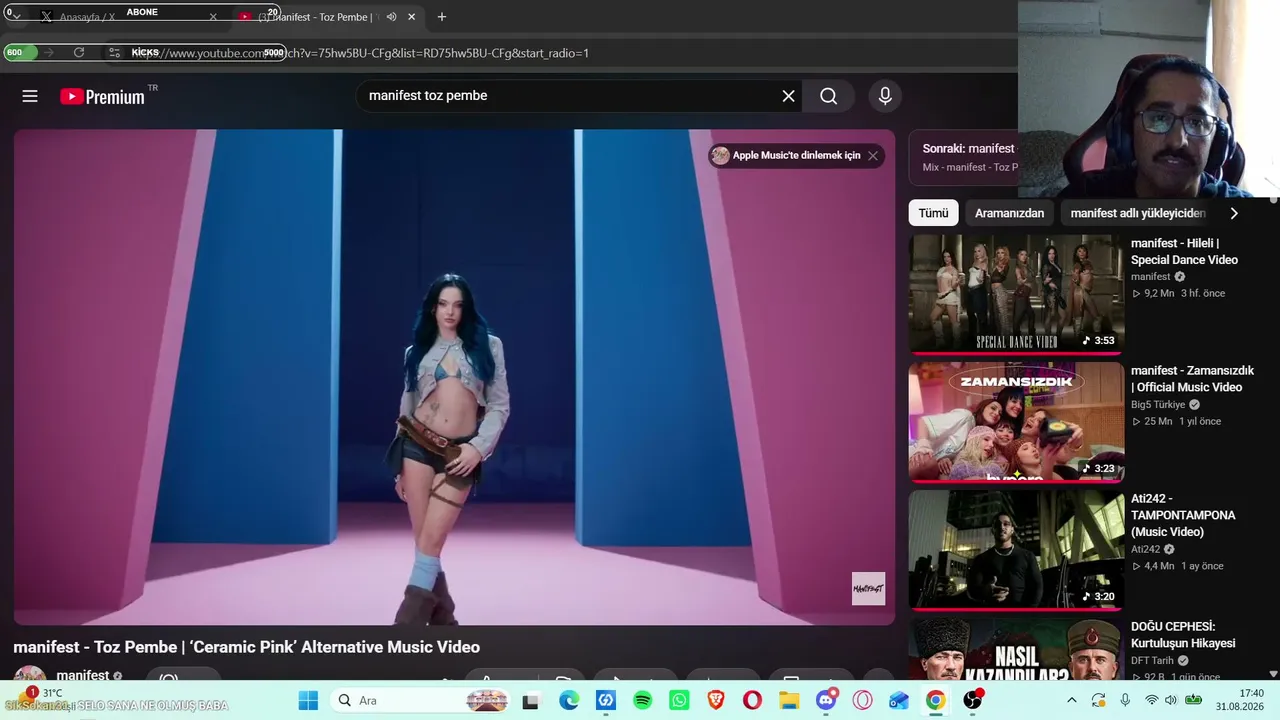
Task: Open the 'manifest - Zamansızdık' video title
Action: 1192,379
